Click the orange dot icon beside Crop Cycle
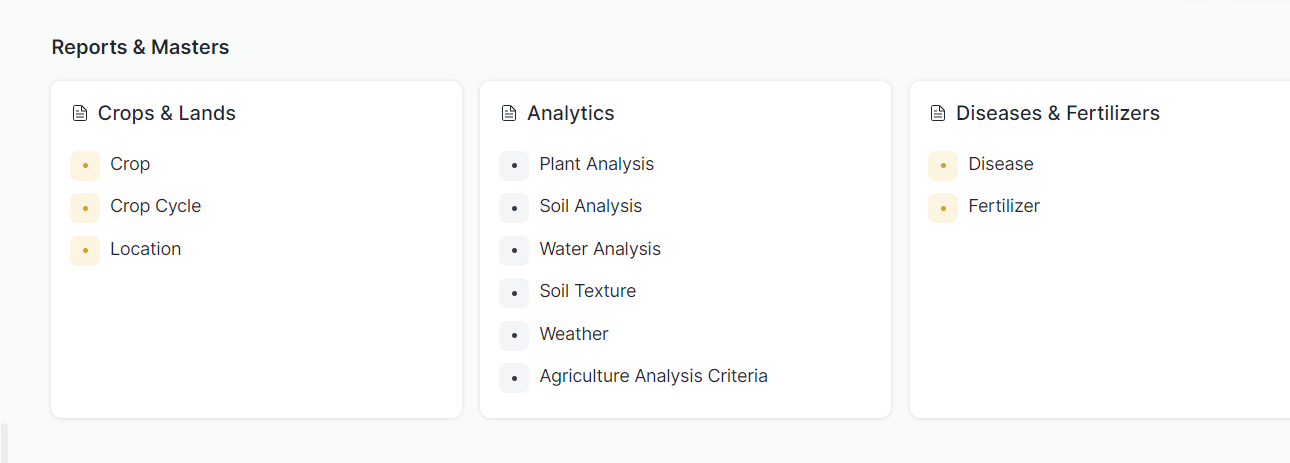 [85, 207]
